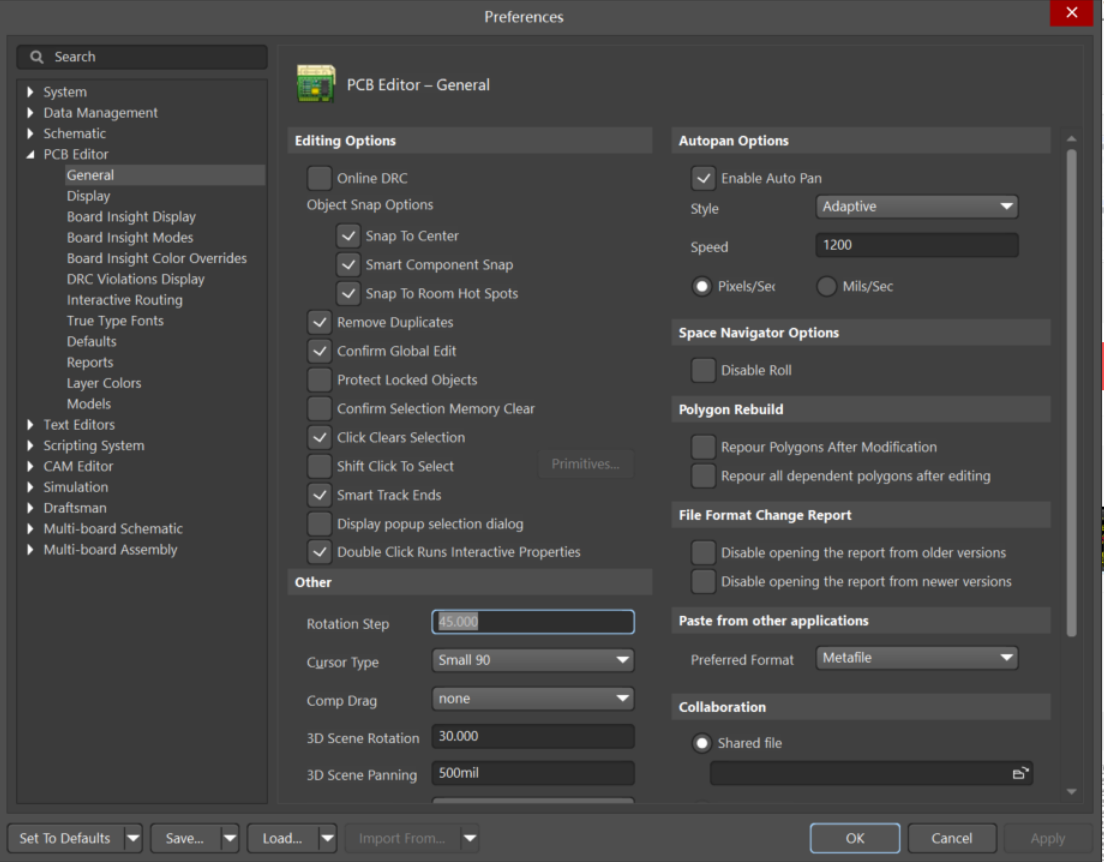Screen dimensions: 1104x862
Task: Expand the Simulation node
Action: coord(30,487)
